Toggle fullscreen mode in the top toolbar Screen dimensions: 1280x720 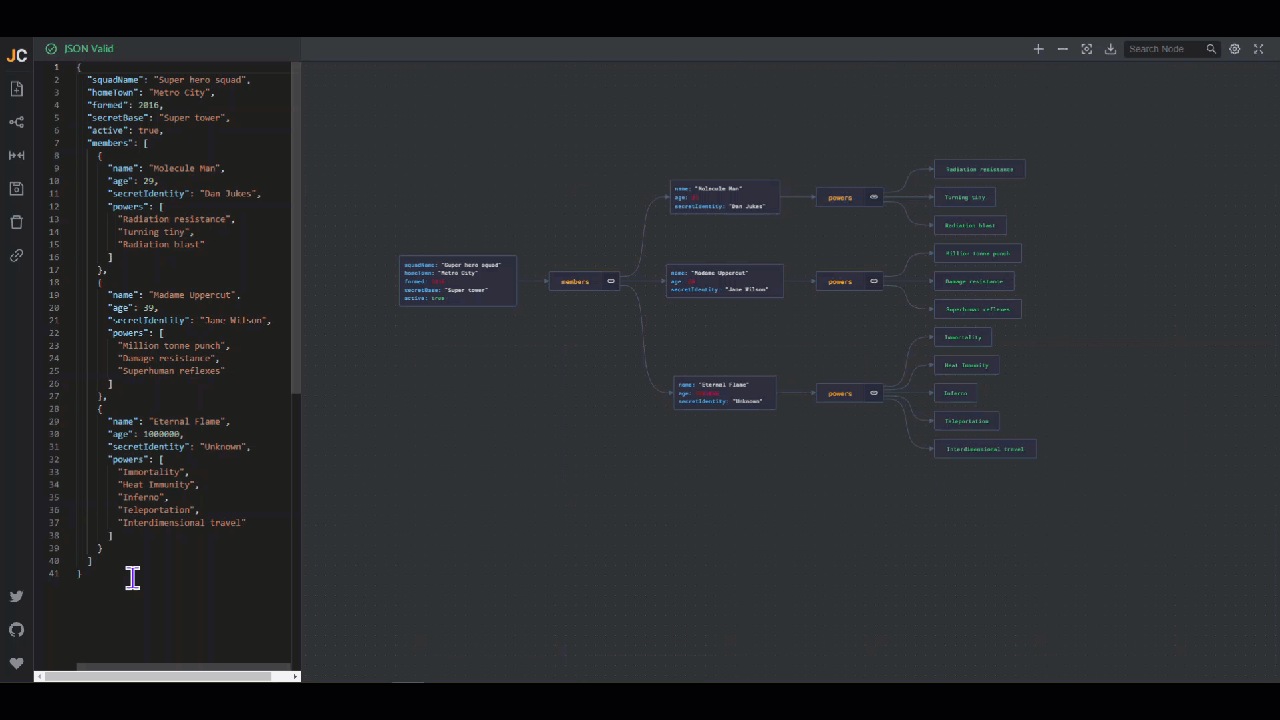[1259, 49]
